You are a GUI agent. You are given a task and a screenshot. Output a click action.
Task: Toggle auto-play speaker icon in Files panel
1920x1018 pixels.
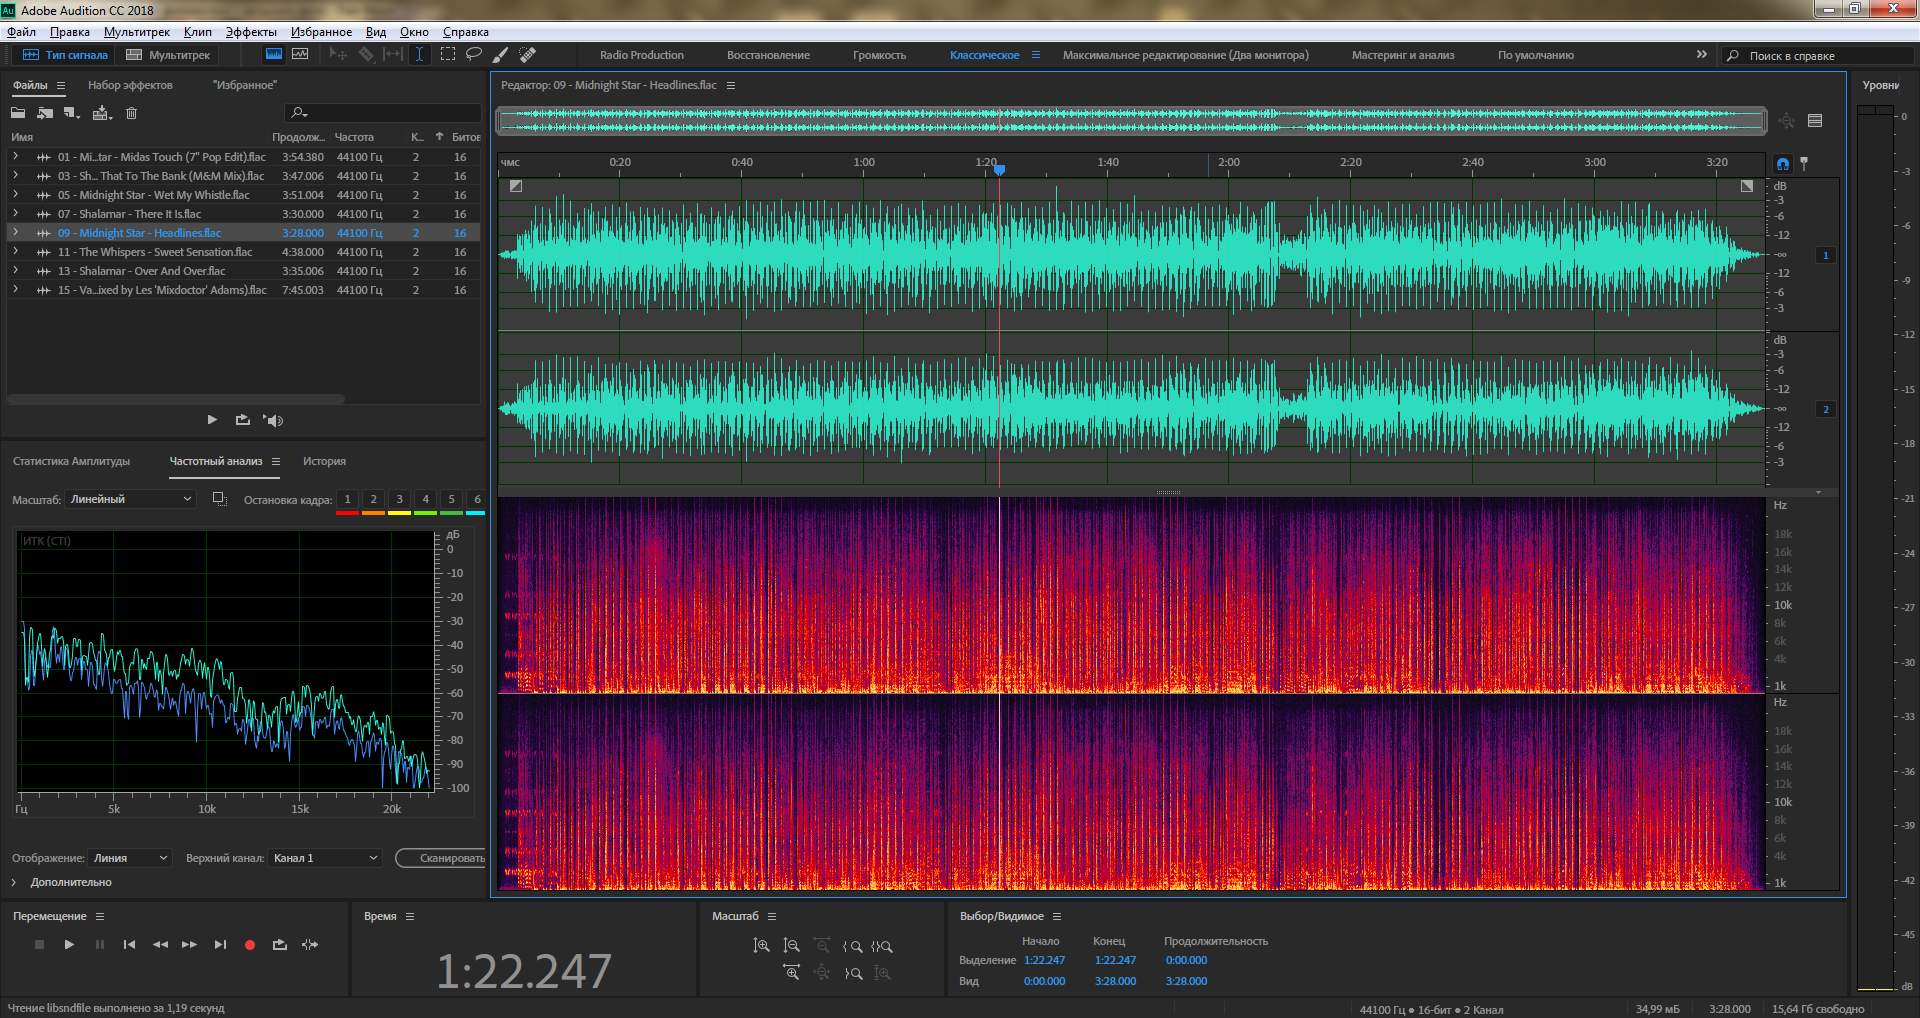click(273, 420)
